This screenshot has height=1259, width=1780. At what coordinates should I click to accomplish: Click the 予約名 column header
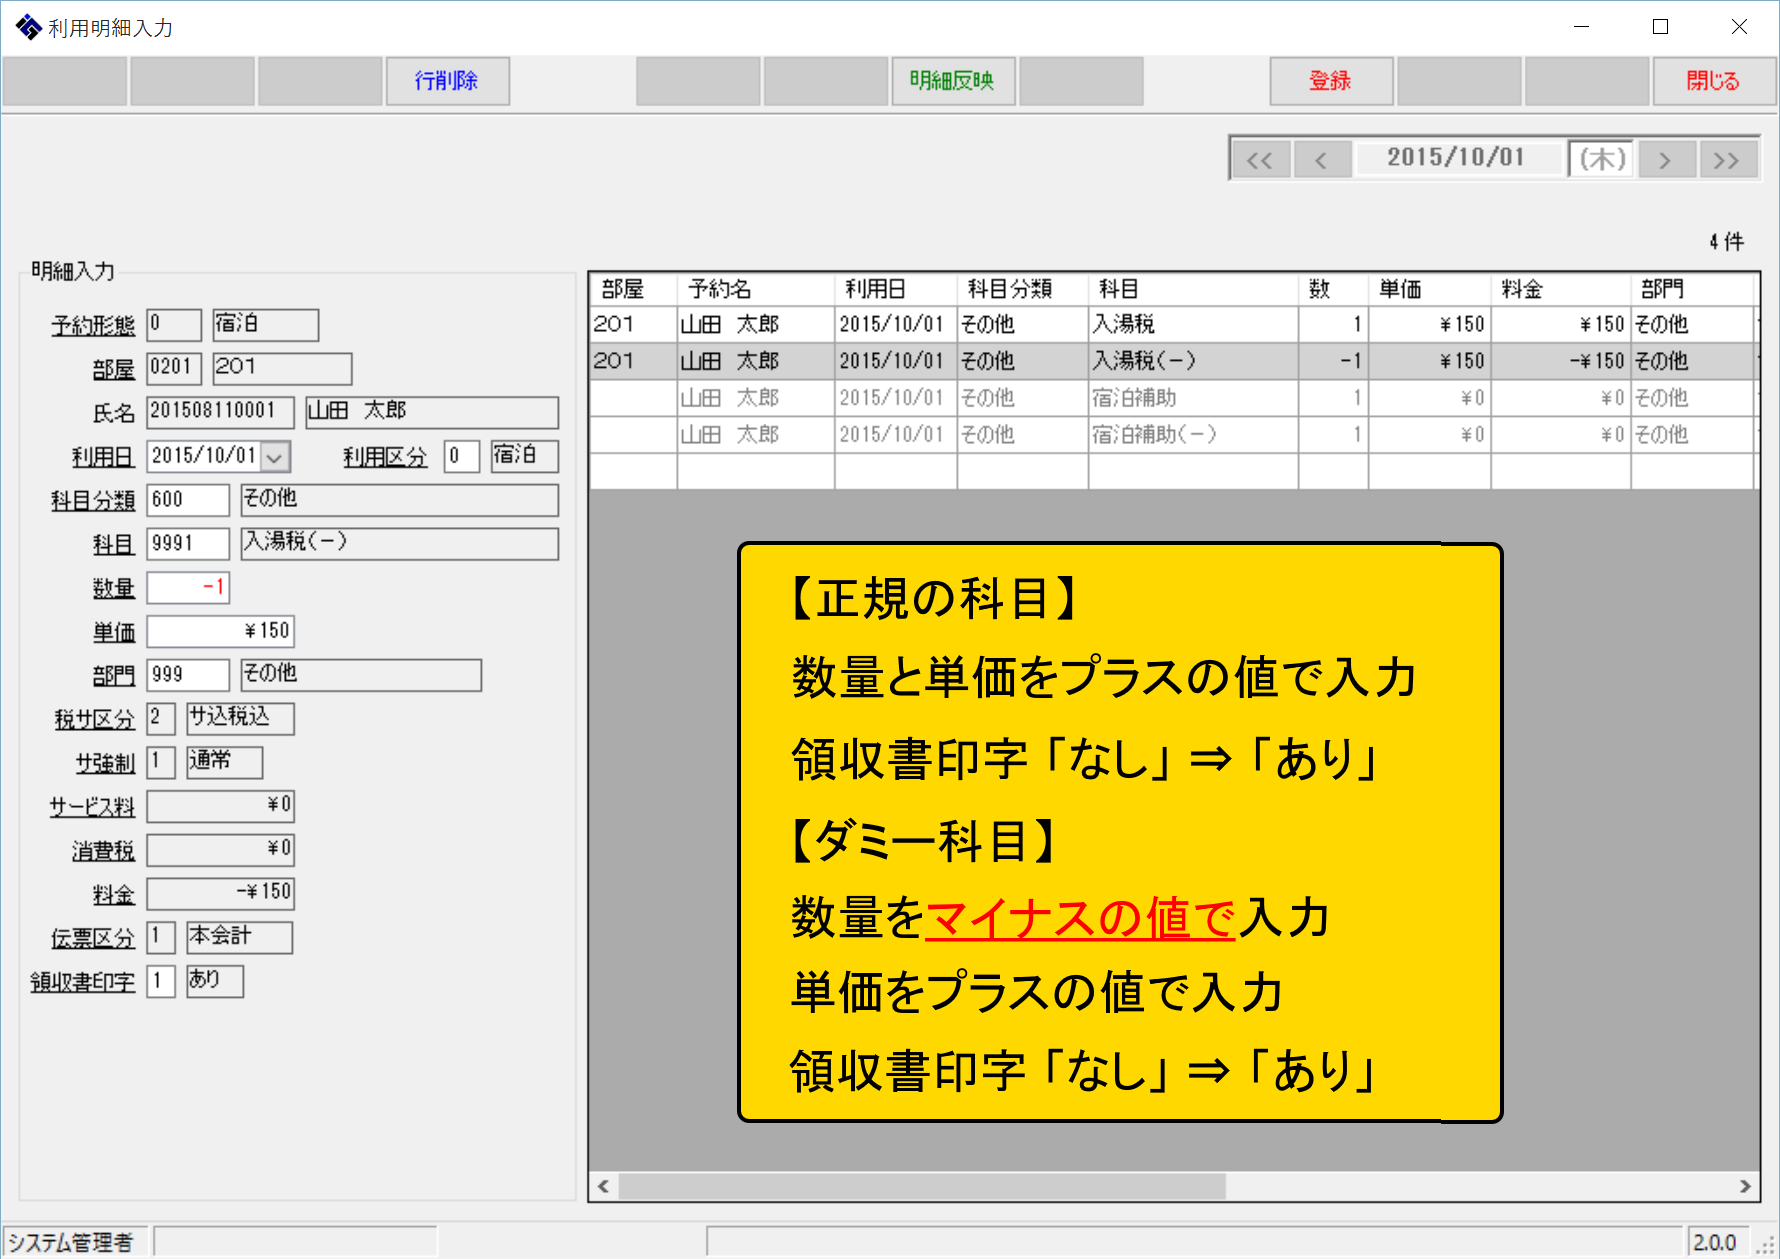click(x=756, y=289)
